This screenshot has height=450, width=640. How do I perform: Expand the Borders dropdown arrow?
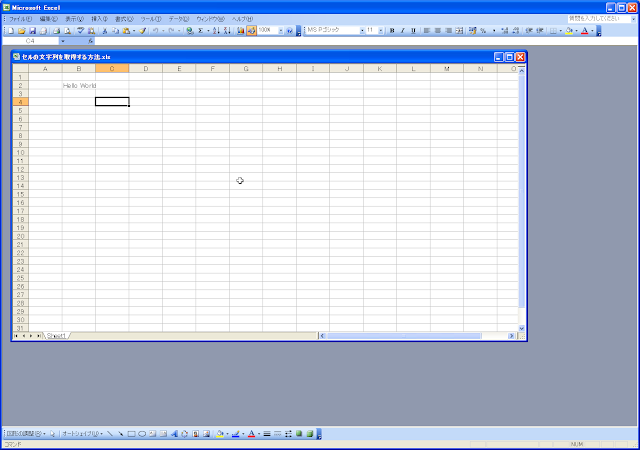tap(560, 31)
